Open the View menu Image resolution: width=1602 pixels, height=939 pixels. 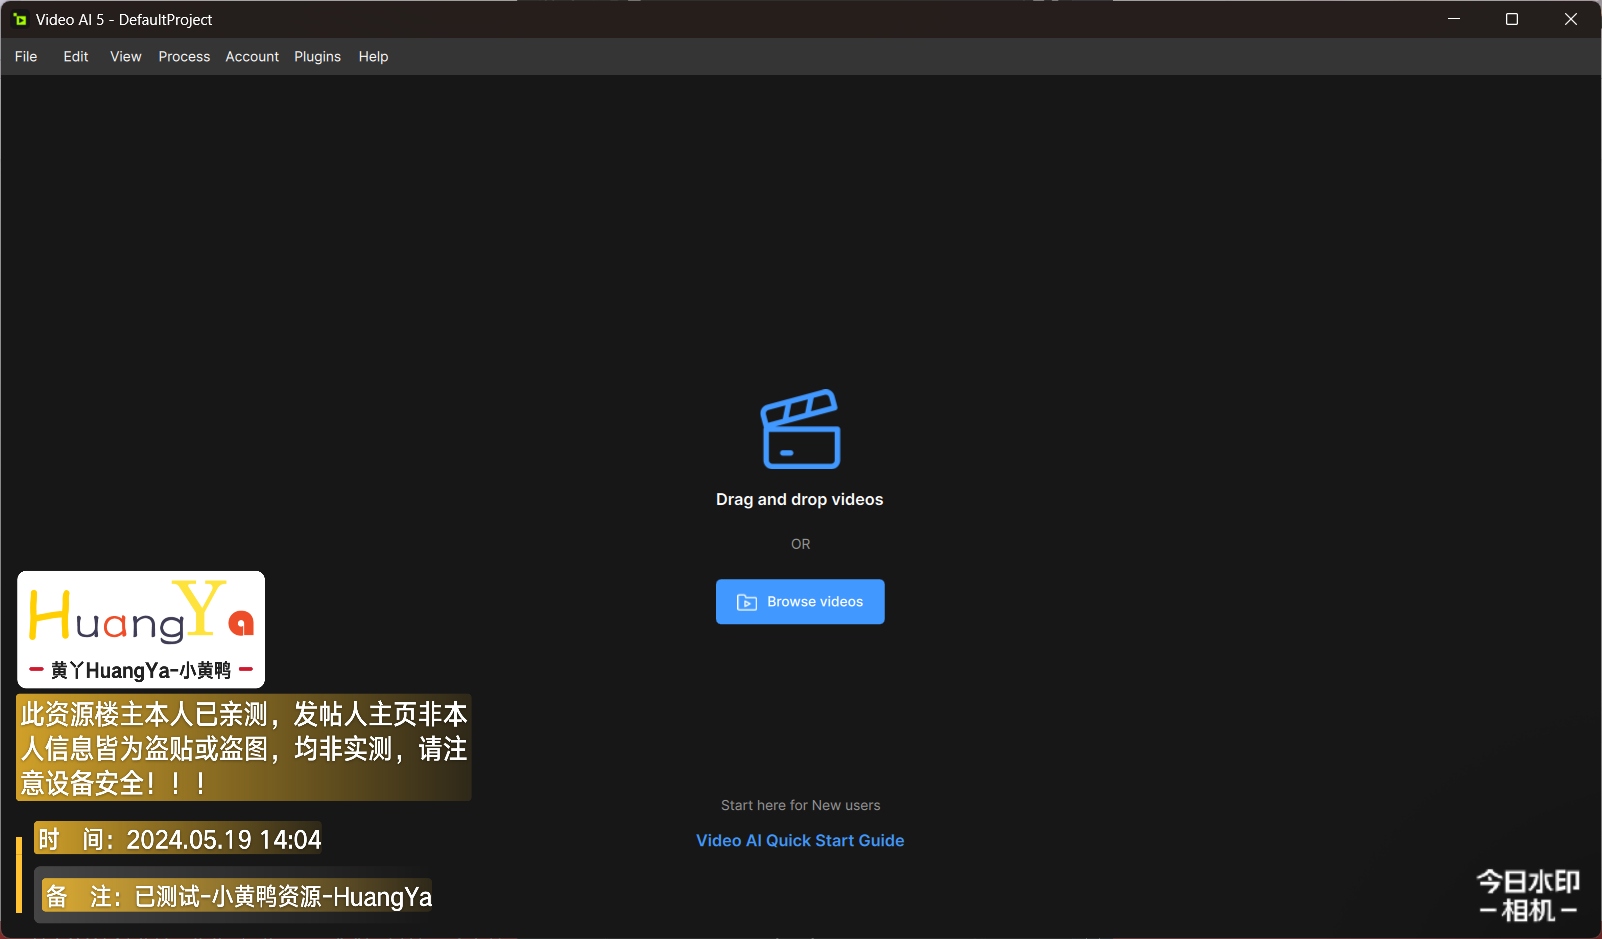[126, 57]
